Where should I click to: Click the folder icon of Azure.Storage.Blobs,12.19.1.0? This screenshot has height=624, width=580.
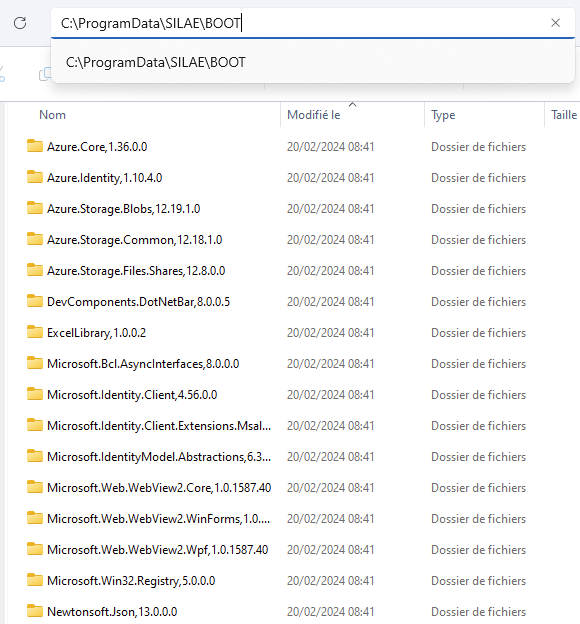tap(35, 208)
